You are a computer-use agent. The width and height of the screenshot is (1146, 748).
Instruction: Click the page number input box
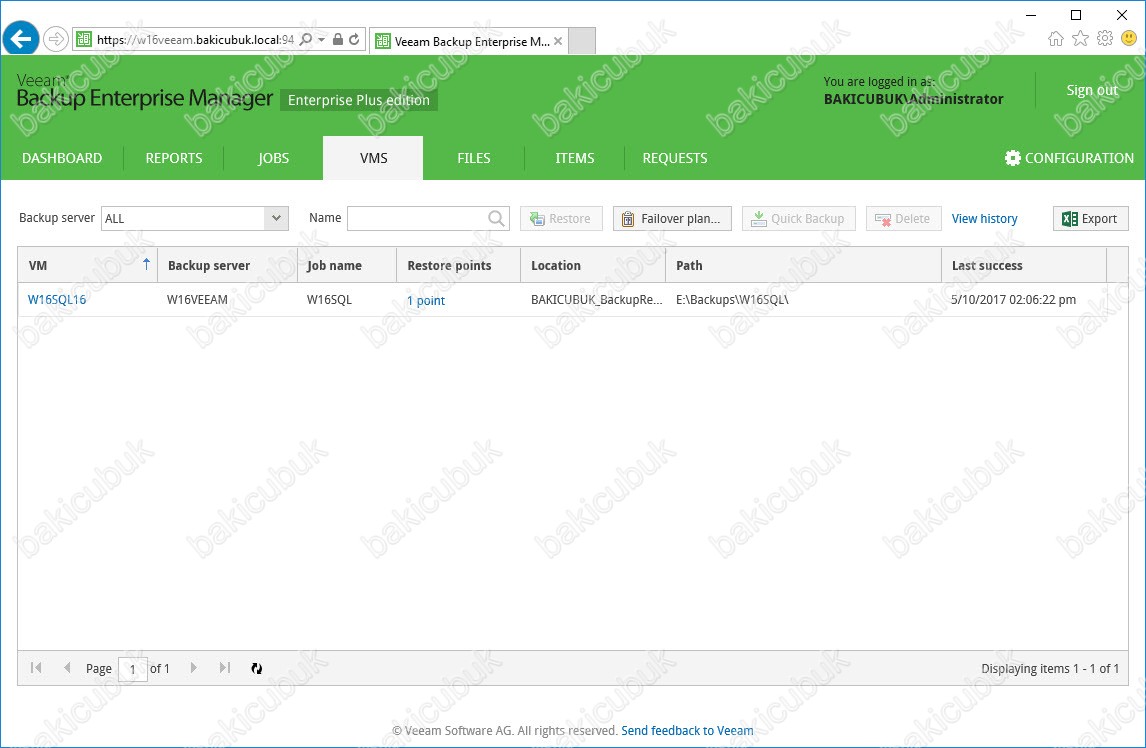click(x=132, y=668)
